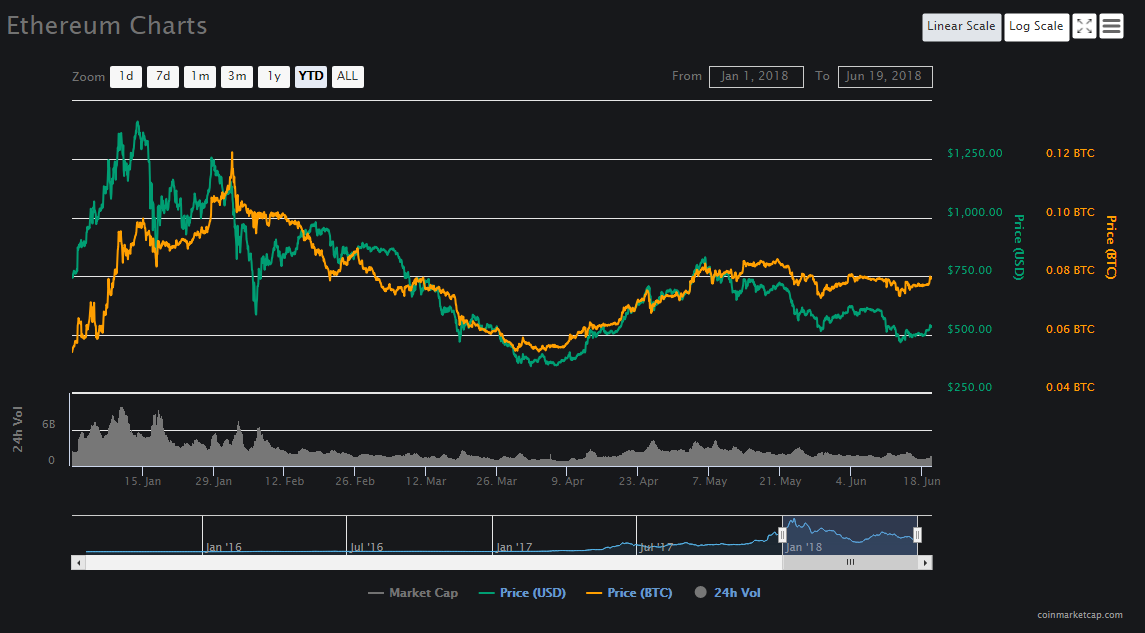Show ALL time range
Viewport: 1145px width, 633px height.
tap(348, 77)
